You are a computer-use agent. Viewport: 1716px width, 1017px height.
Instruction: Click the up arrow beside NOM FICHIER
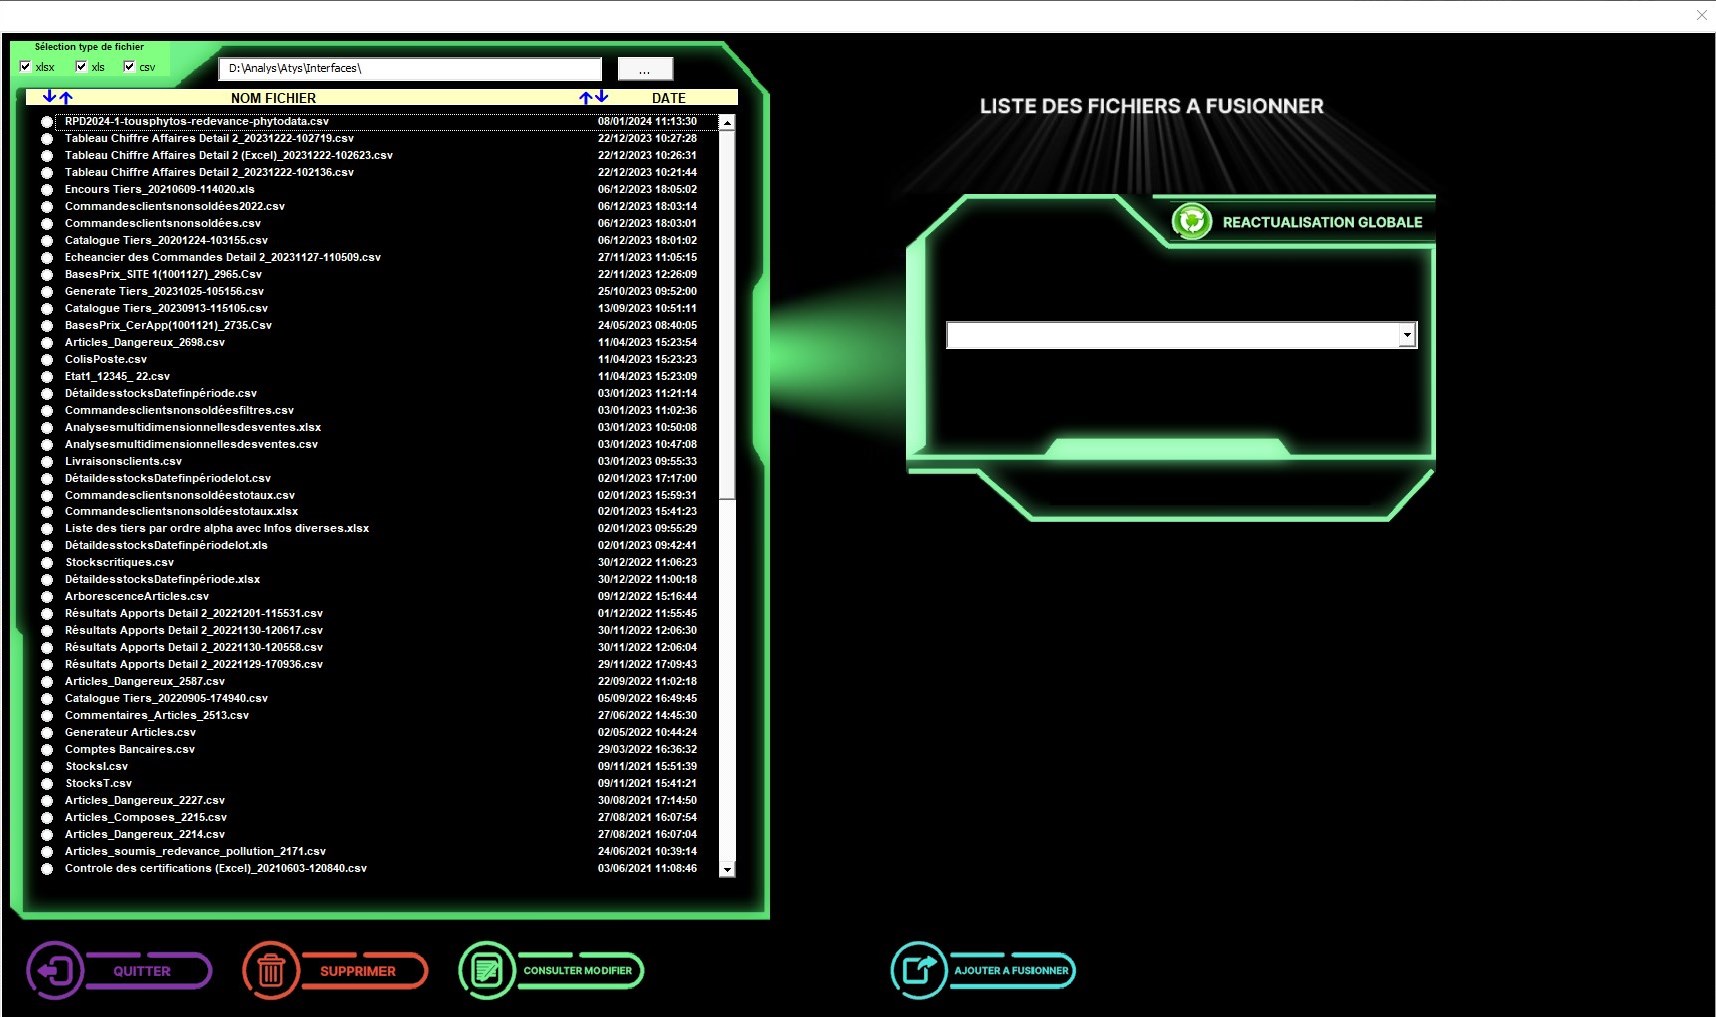click(66, 98)
